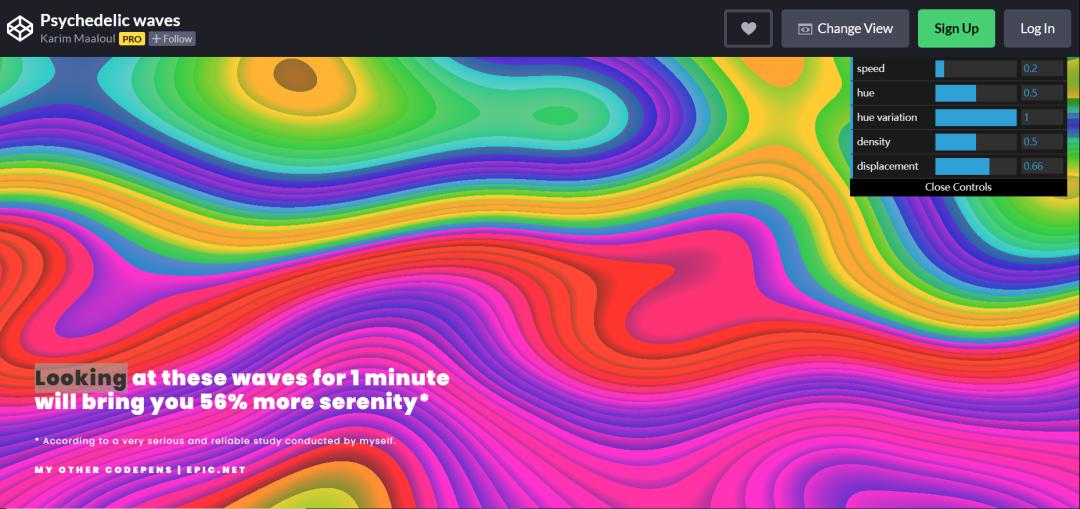Screen dimensions: 1080x509
Task: Click the highlighted word Looking
Action: coord(81,378)
